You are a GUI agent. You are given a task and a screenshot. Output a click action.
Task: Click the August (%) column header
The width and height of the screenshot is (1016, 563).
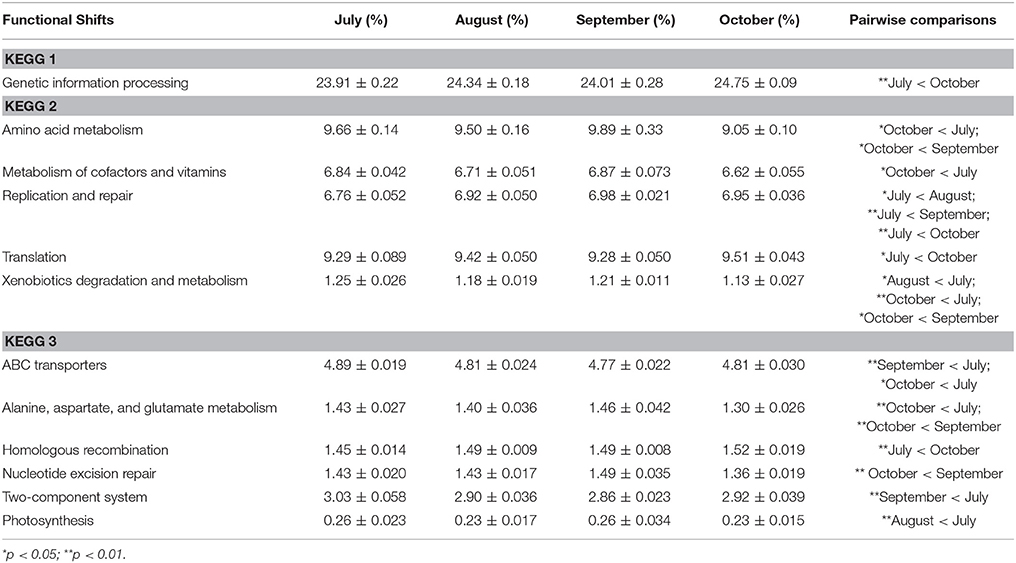pos(492,20)
